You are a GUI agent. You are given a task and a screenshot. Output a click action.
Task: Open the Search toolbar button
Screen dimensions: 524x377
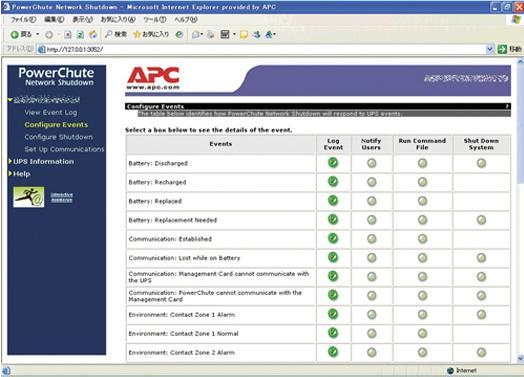pyautogui.click(x=116, y=34)
